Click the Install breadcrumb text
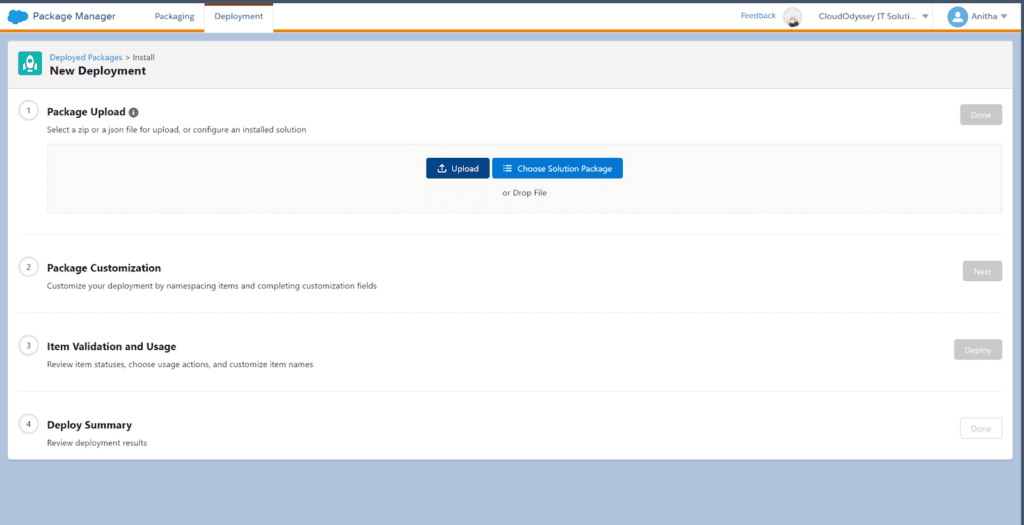 (x=144, y=57)
